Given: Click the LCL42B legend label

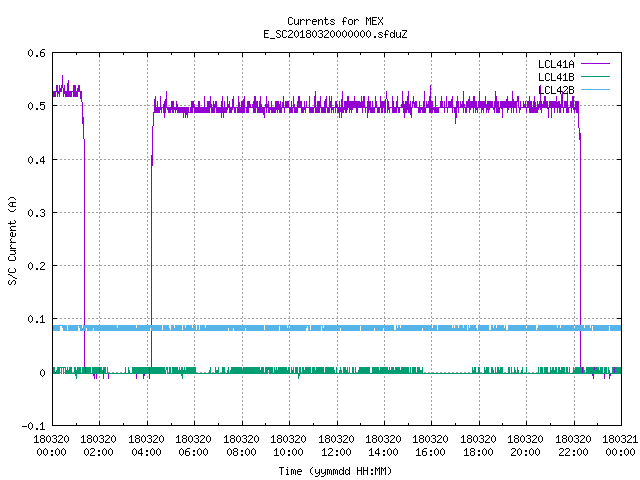Looking at the screenshot, I should tap(556, 90).
